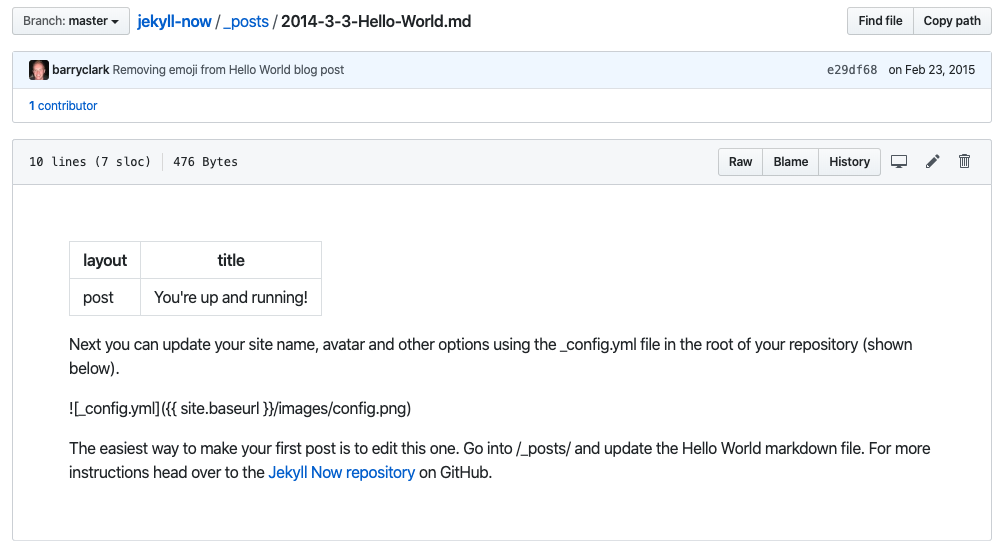Open the file History
Viewport: 1002px width, 547px height.
[x=849, y=162]
